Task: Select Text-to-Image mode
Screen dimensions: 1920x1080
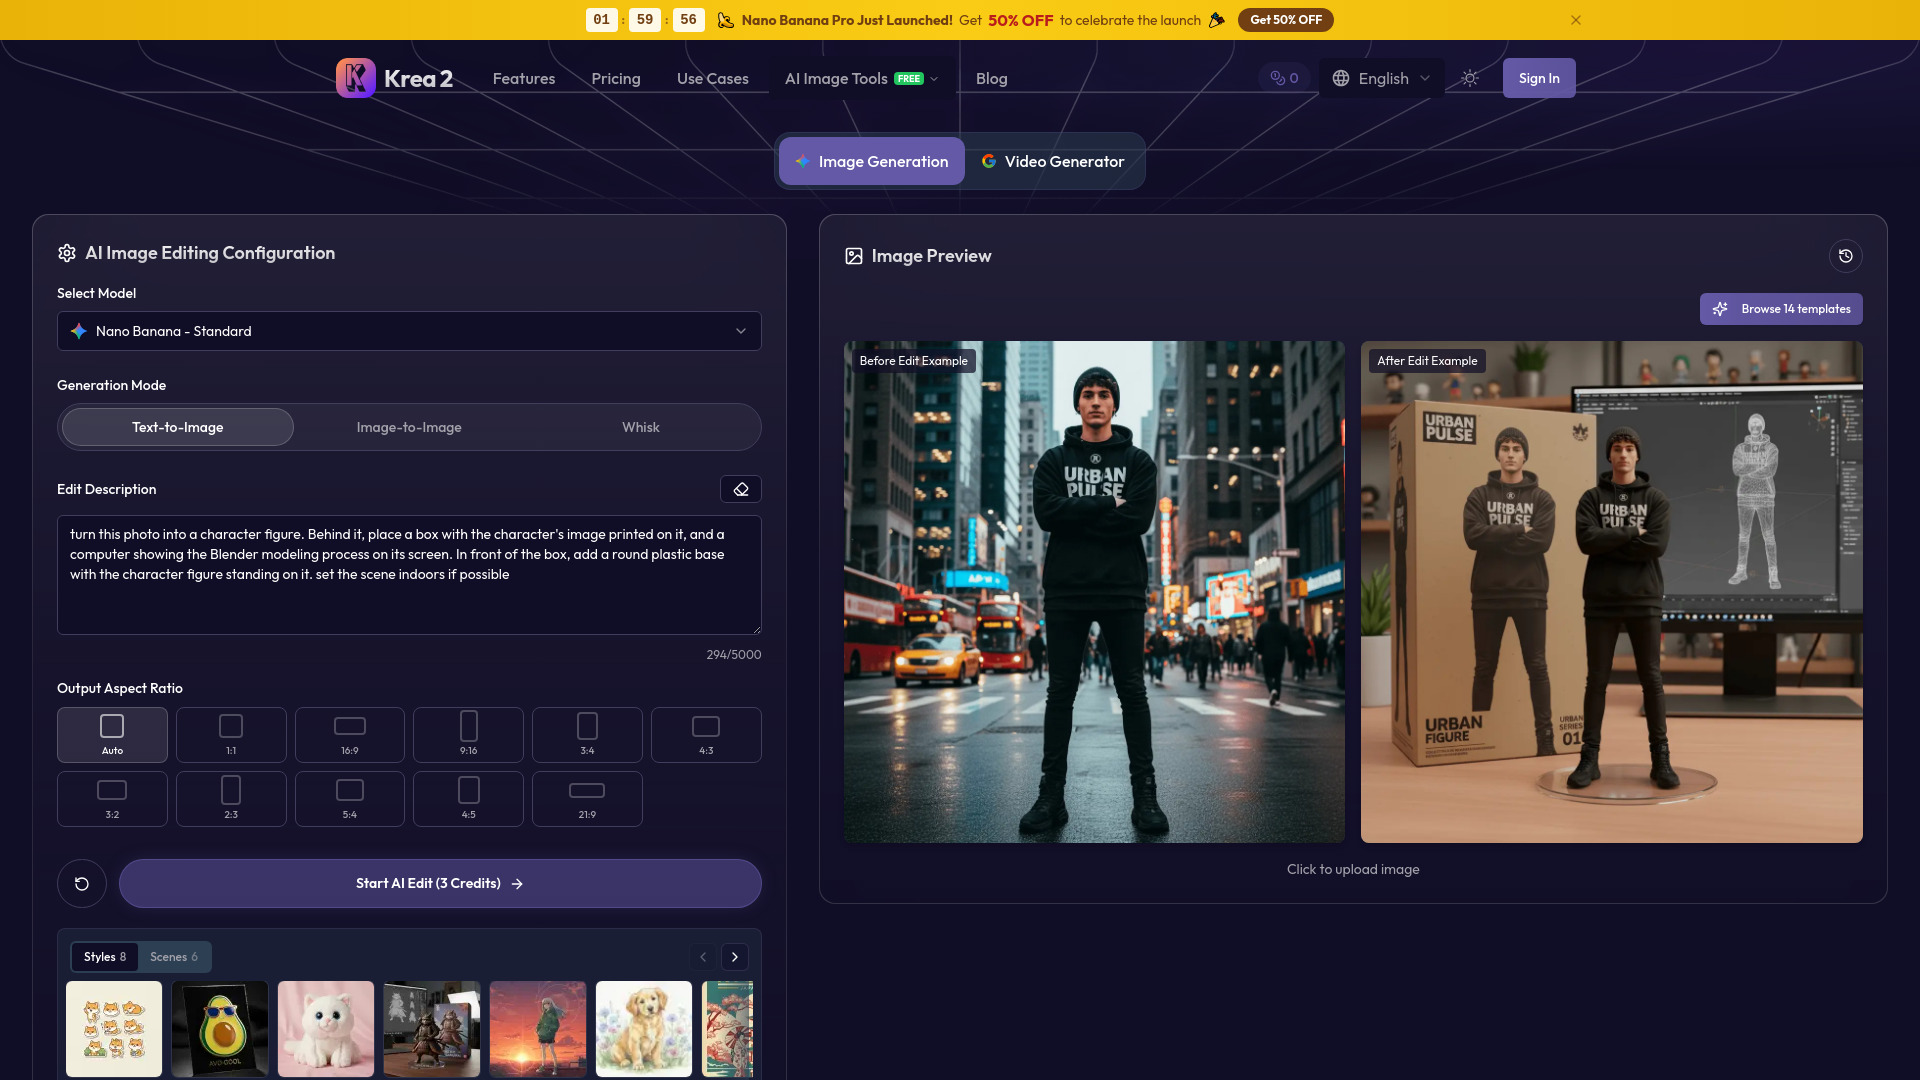Action: tap(178, 427)
